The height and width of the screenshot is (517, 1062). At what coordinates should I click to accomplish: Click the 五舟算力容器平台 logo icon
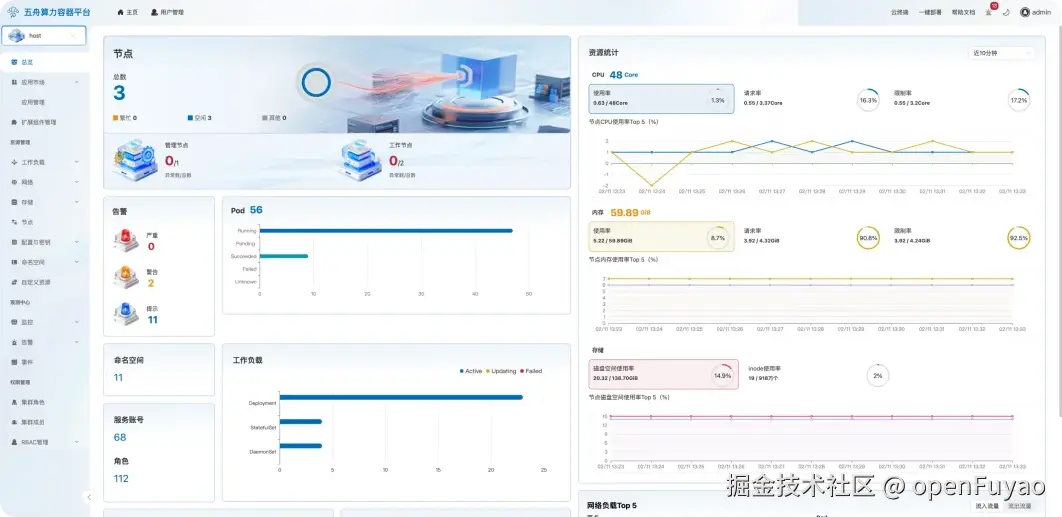click(x=13, y=12)
